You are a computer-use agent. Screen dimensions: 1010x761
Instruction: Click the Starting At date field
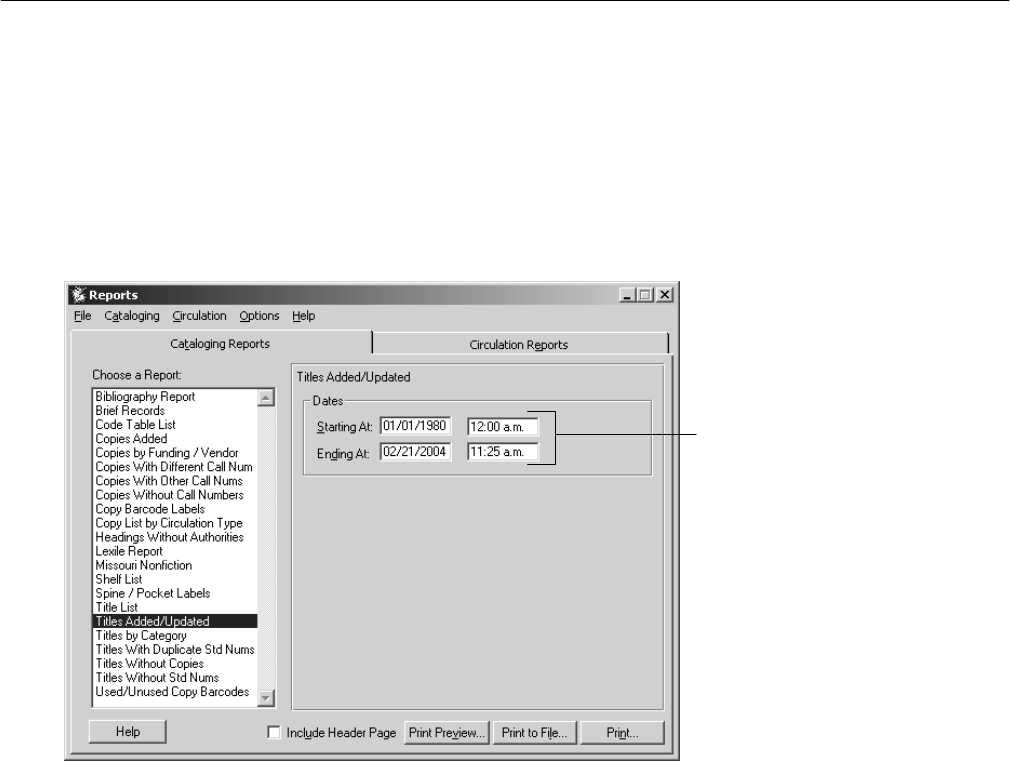(x=415, y=426)
